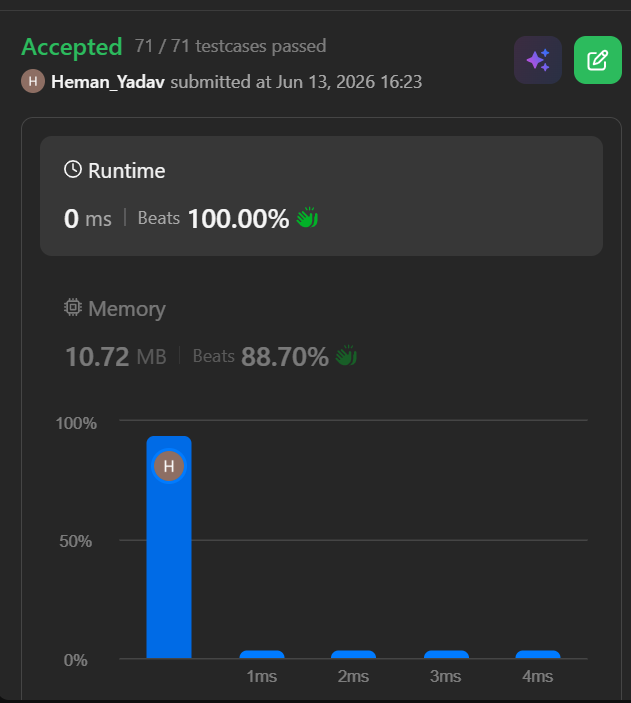Select the 3ms bar in the chart
This screenshot has width=631, height=703.
(446, 654)
